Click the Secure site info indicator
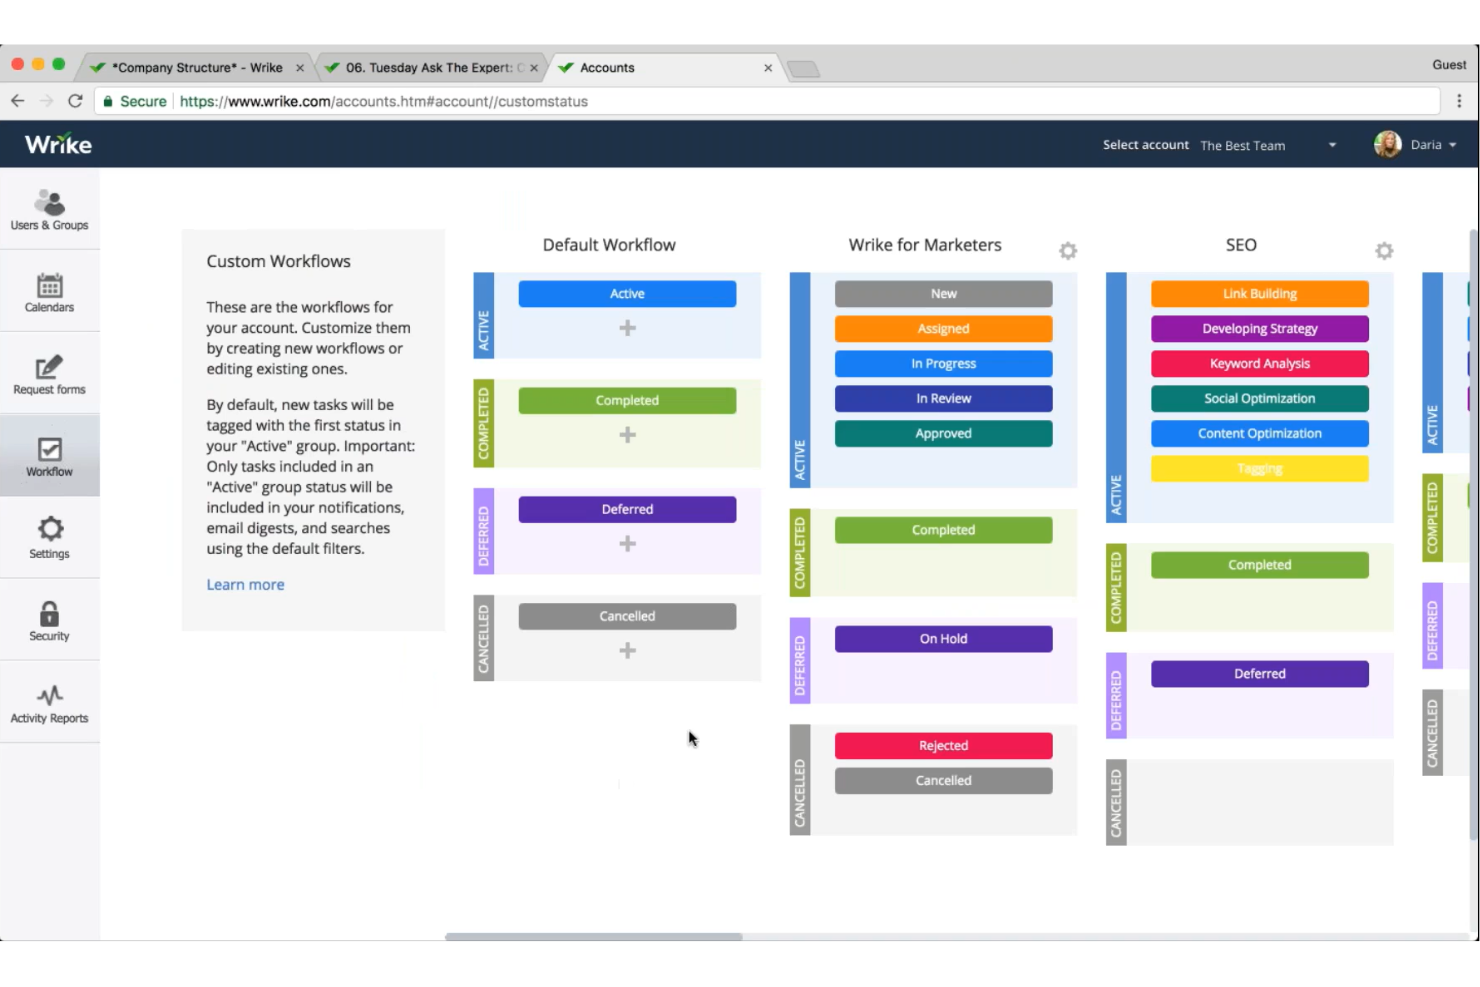The image size is (1480, 987). tap(135, 101)
